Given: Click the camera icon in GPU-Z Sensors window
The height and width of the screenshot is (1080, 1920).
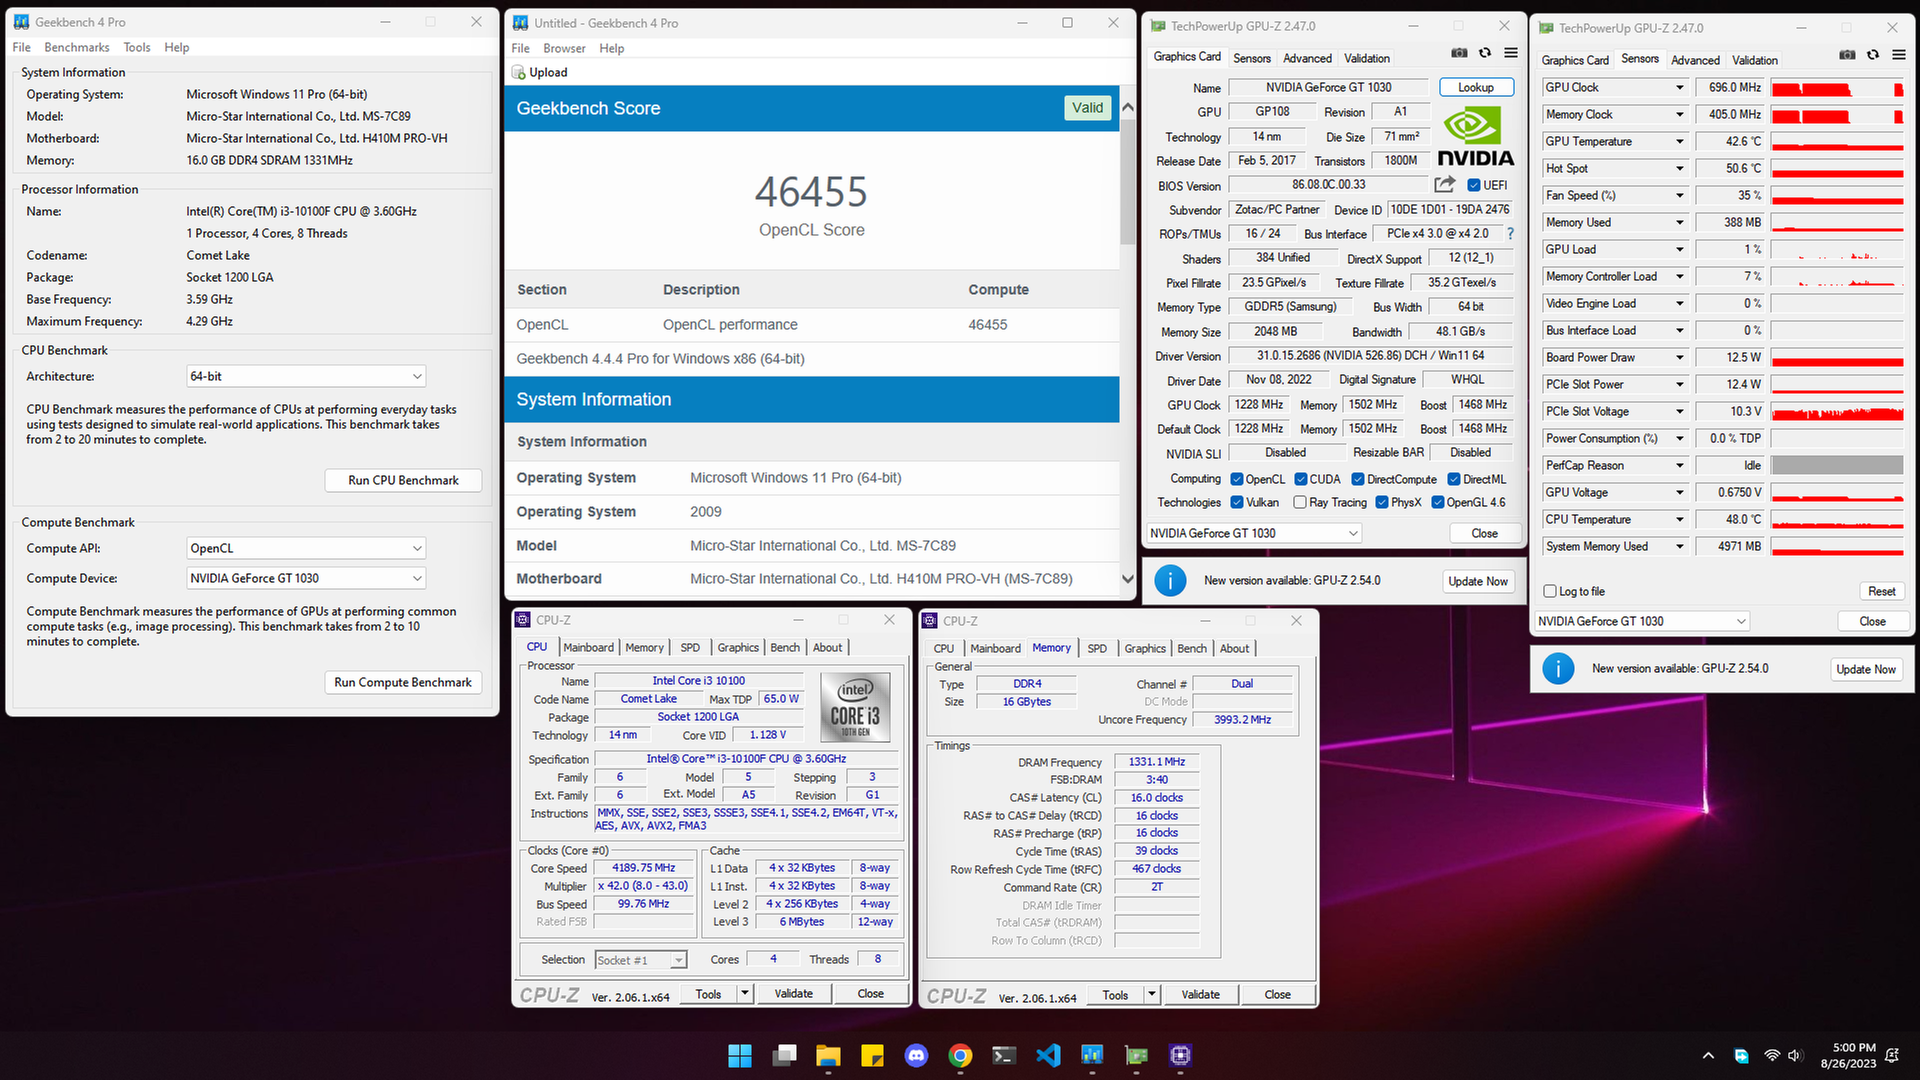Looking at the screenshot, I should click(1847, 55).
